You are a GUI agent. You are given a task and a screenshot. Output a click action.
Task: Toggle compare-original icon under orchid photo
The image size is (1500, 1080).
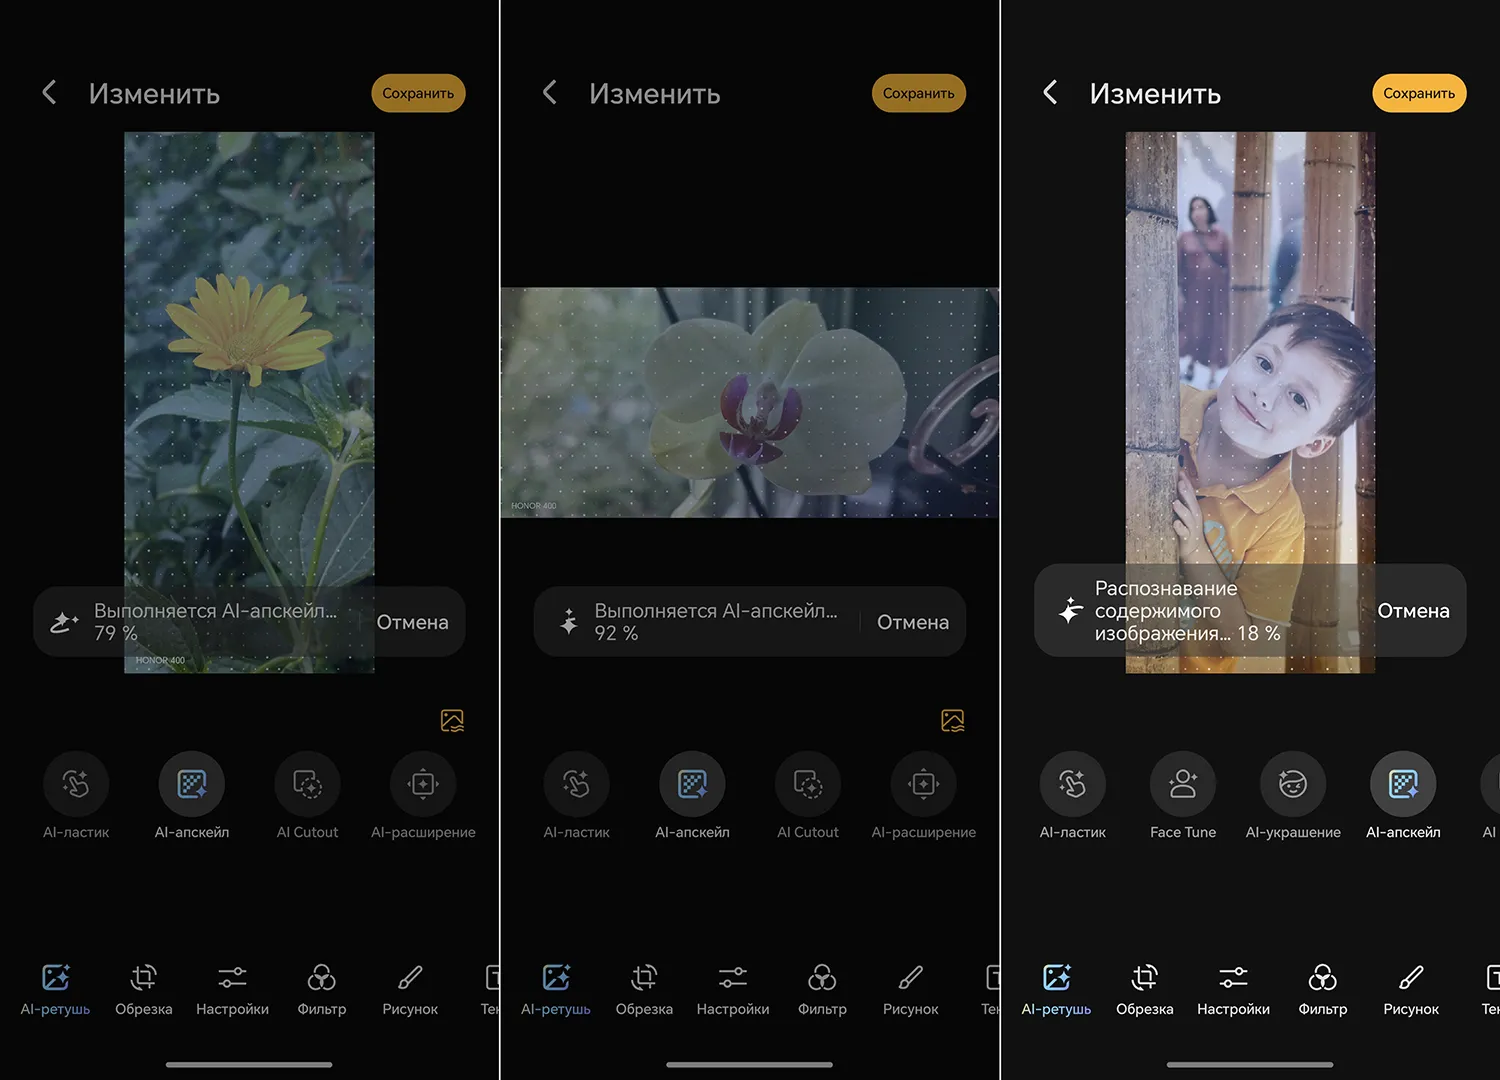pos(953,720)
